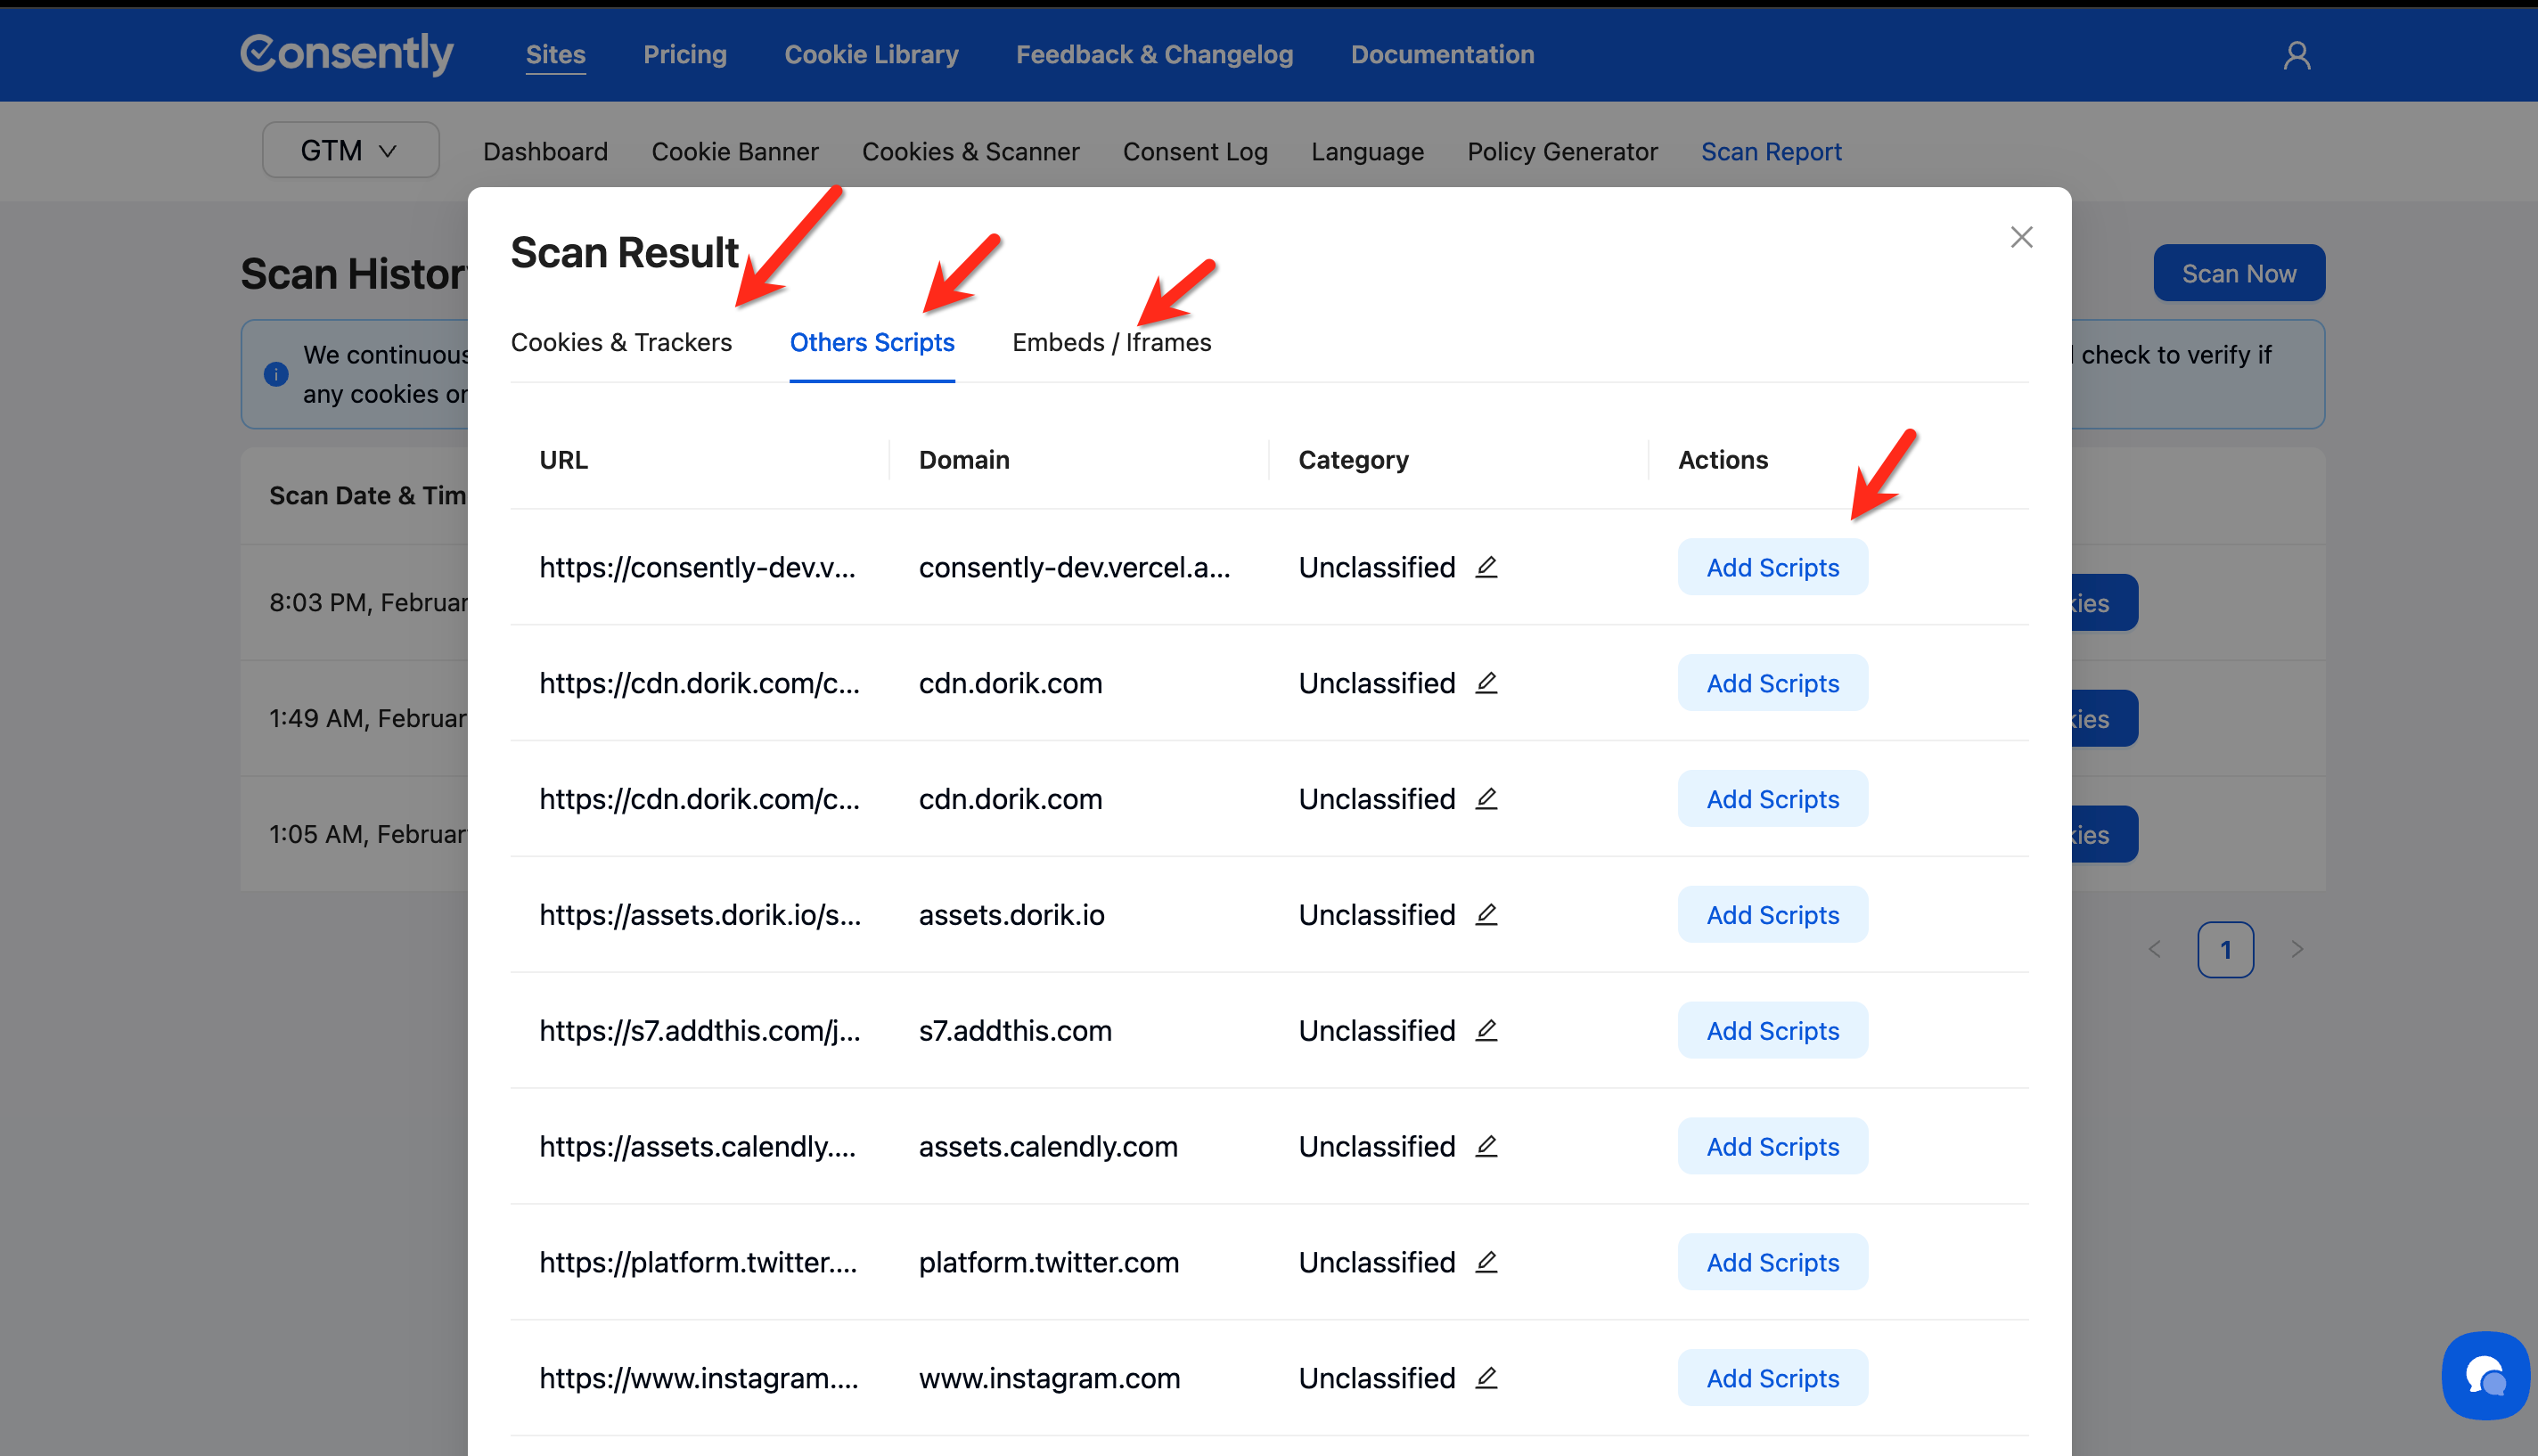This screenshot has width=2538, height=1456.
Task: Edit category for consently-dev.vercel row
Action: [x=1486, y=567]
